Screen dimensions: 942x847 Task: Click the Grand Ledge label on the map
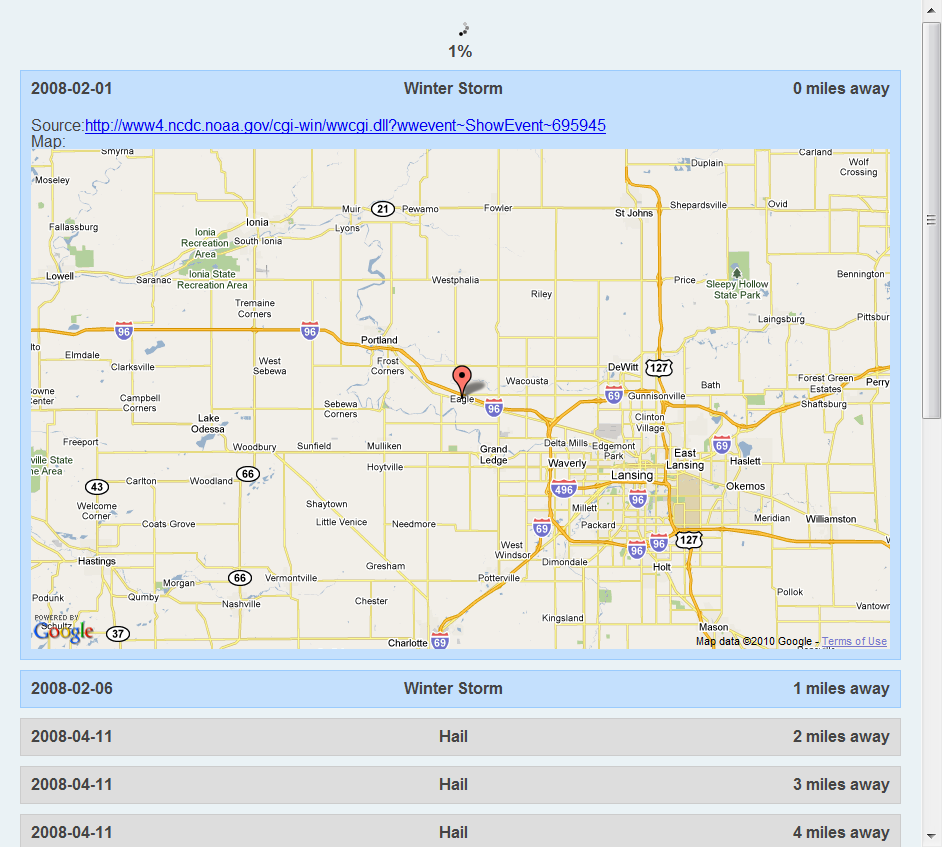pyautogui.click(x=494, y=455)
